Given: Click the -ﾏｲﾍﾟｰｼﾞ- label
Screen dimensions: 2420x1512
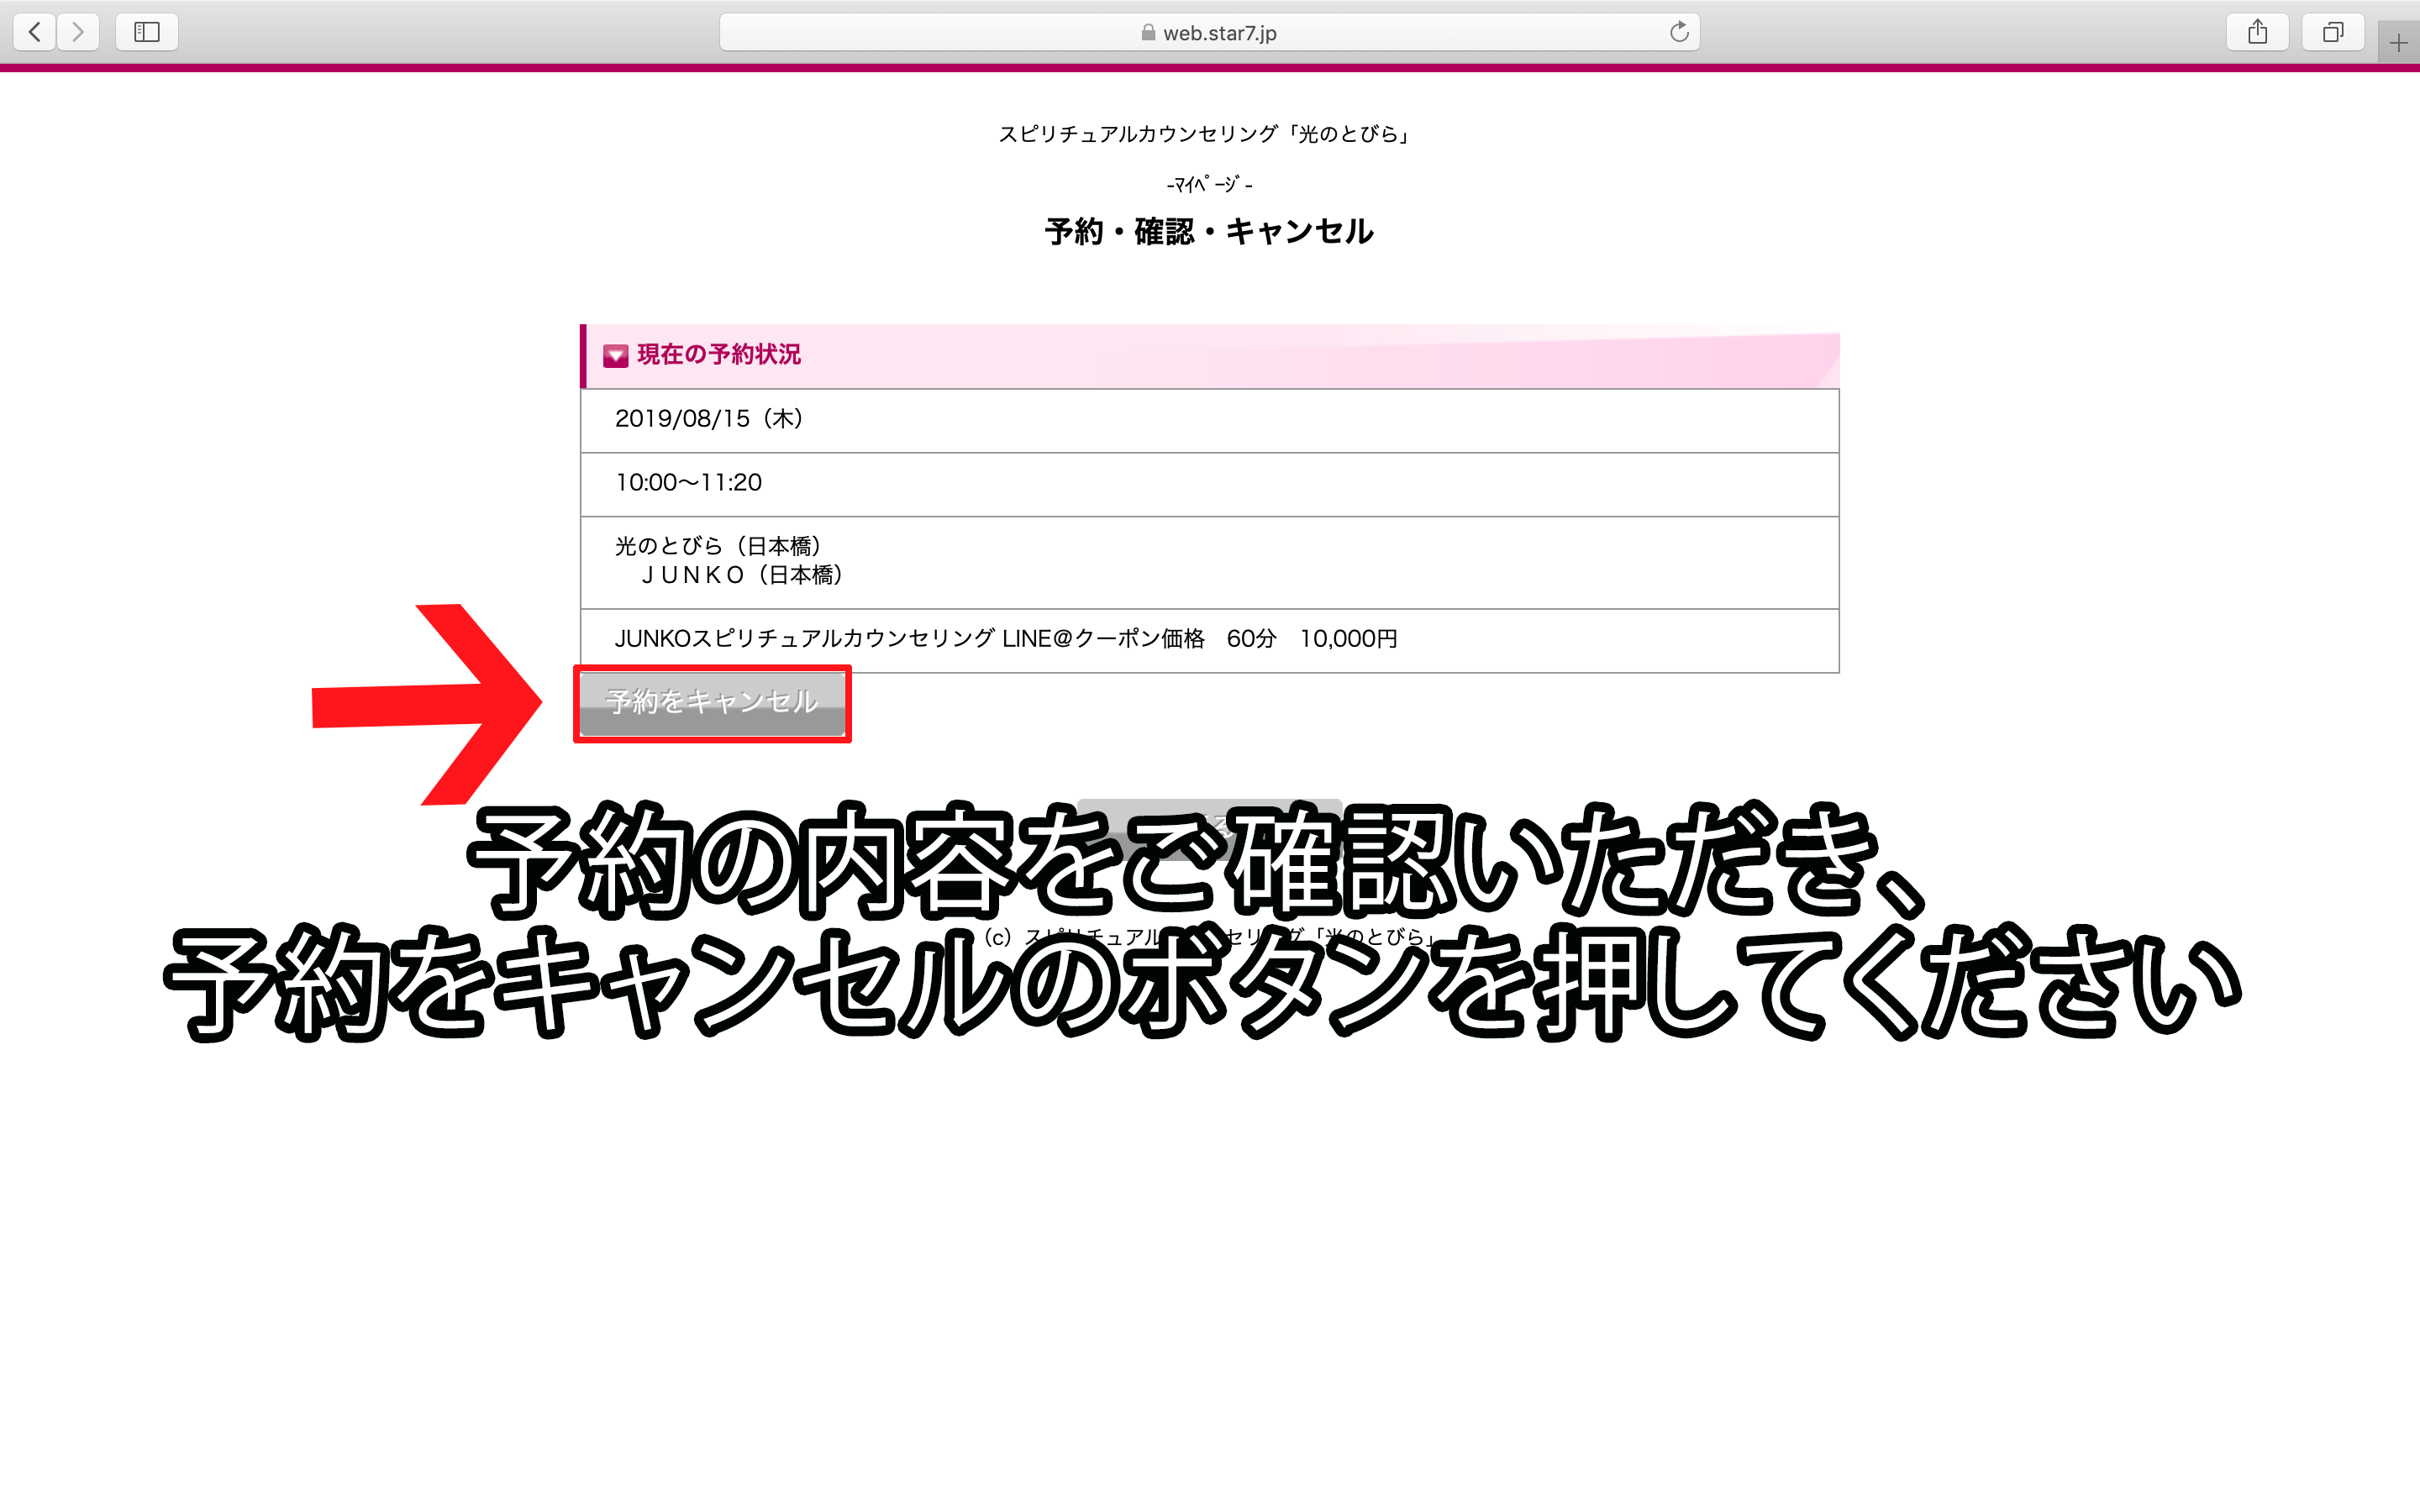Looking at the screenshot, I should coord(1209,184).
